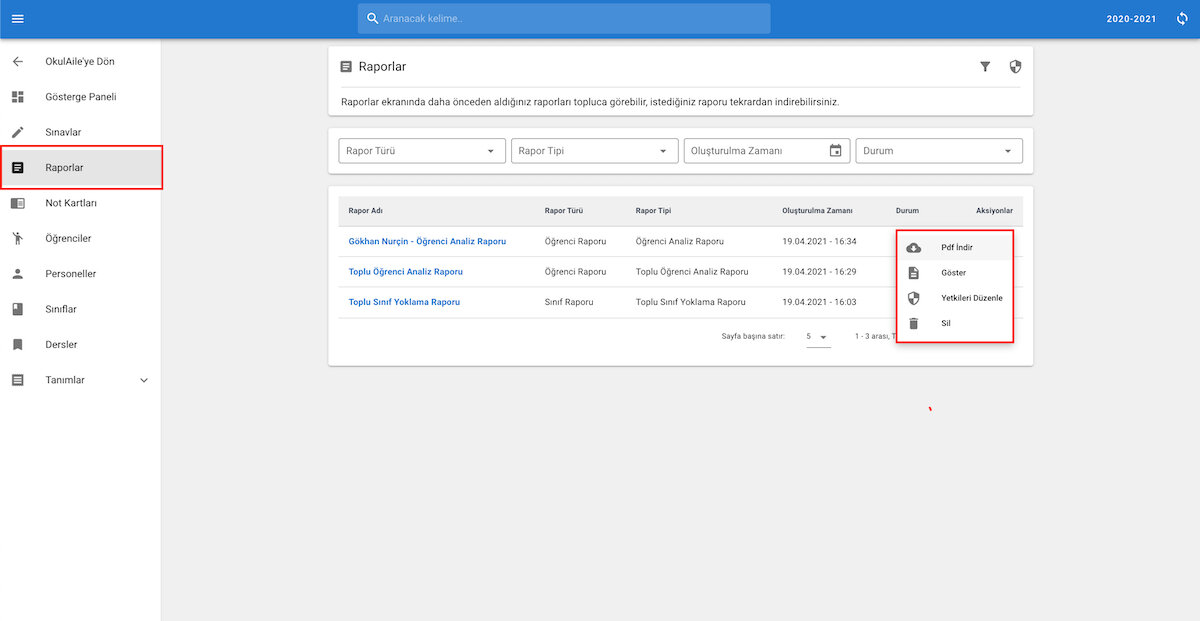Screen dimensions: 1200x621
Task: Open the filter funnel icon in Raporlar
Action: (985, 66)
